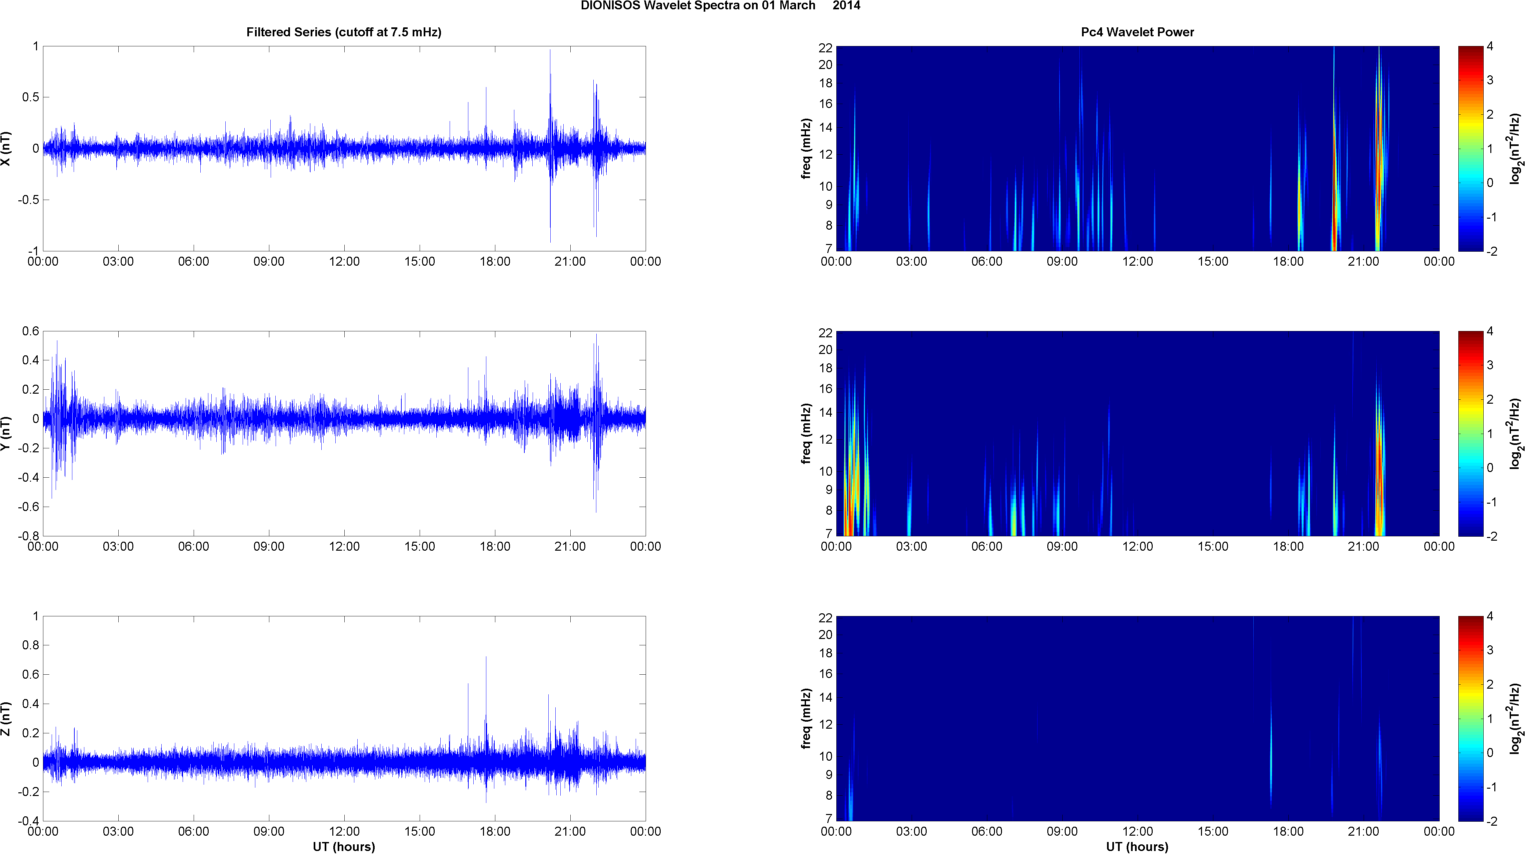Click the "0.5" tick on the X series axis
Image resolution: width=1525 pixels, height=854 pixels.
coord(29,97)
